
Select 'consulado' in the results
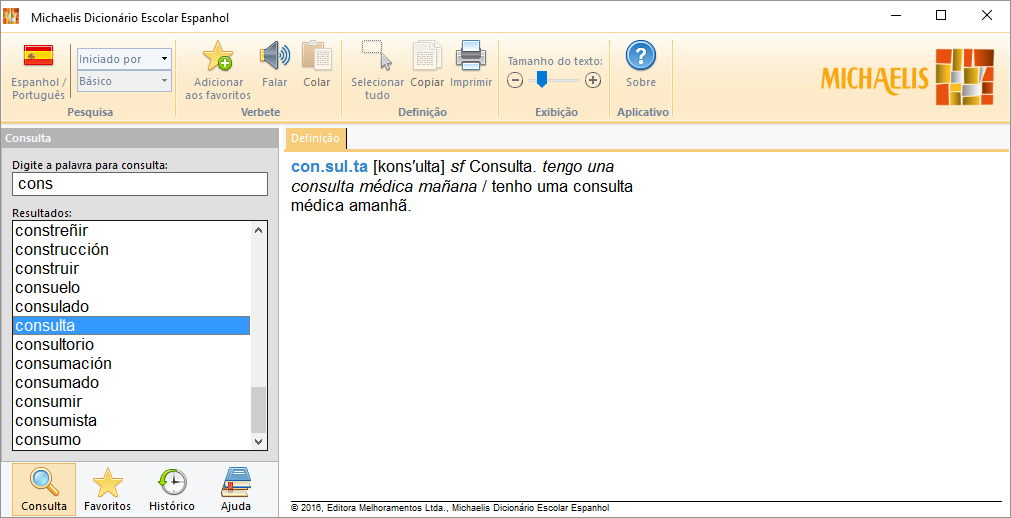tap(132, 306)
